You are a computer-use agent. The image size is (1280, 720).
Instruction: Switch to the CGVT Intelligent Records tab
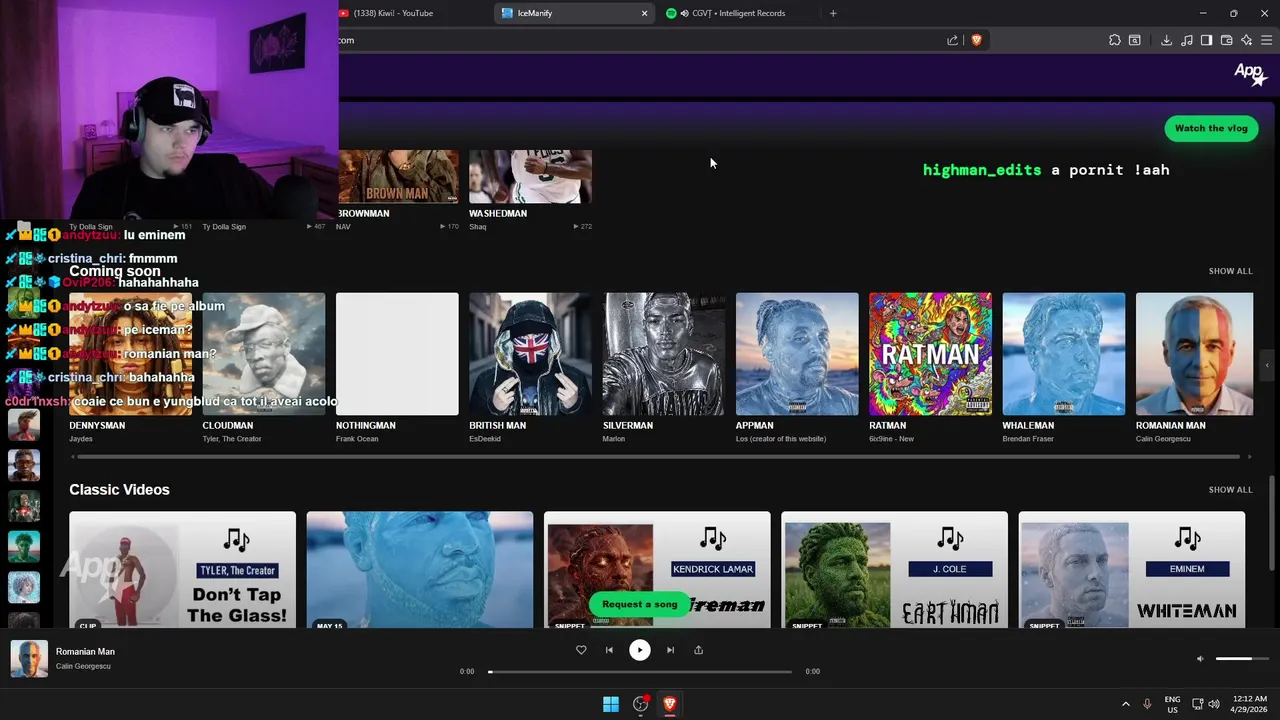(739, 13)
